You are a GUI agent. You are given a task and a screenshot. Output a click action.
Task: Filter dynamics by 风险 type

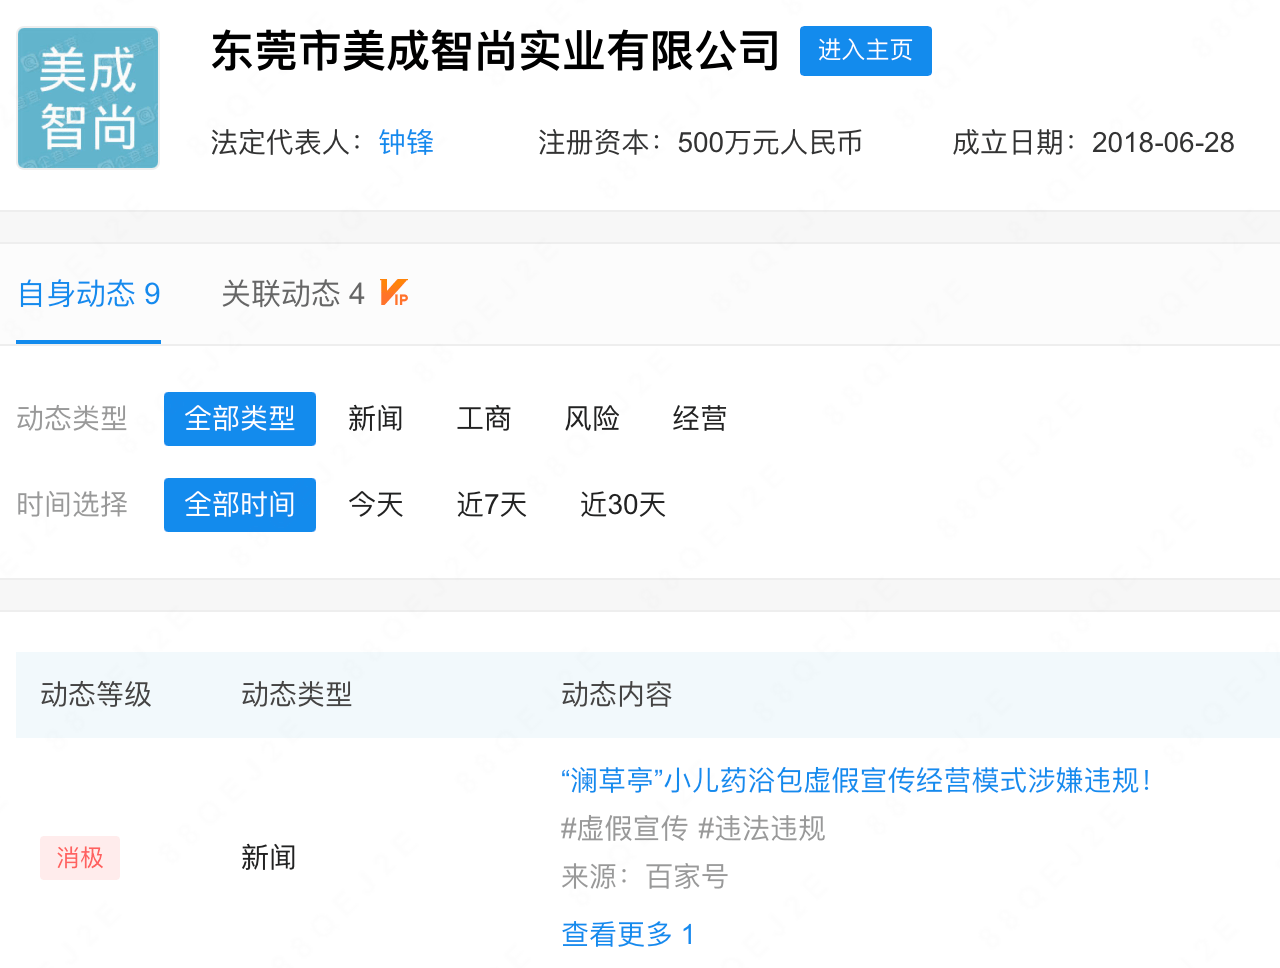coord(592,419)
